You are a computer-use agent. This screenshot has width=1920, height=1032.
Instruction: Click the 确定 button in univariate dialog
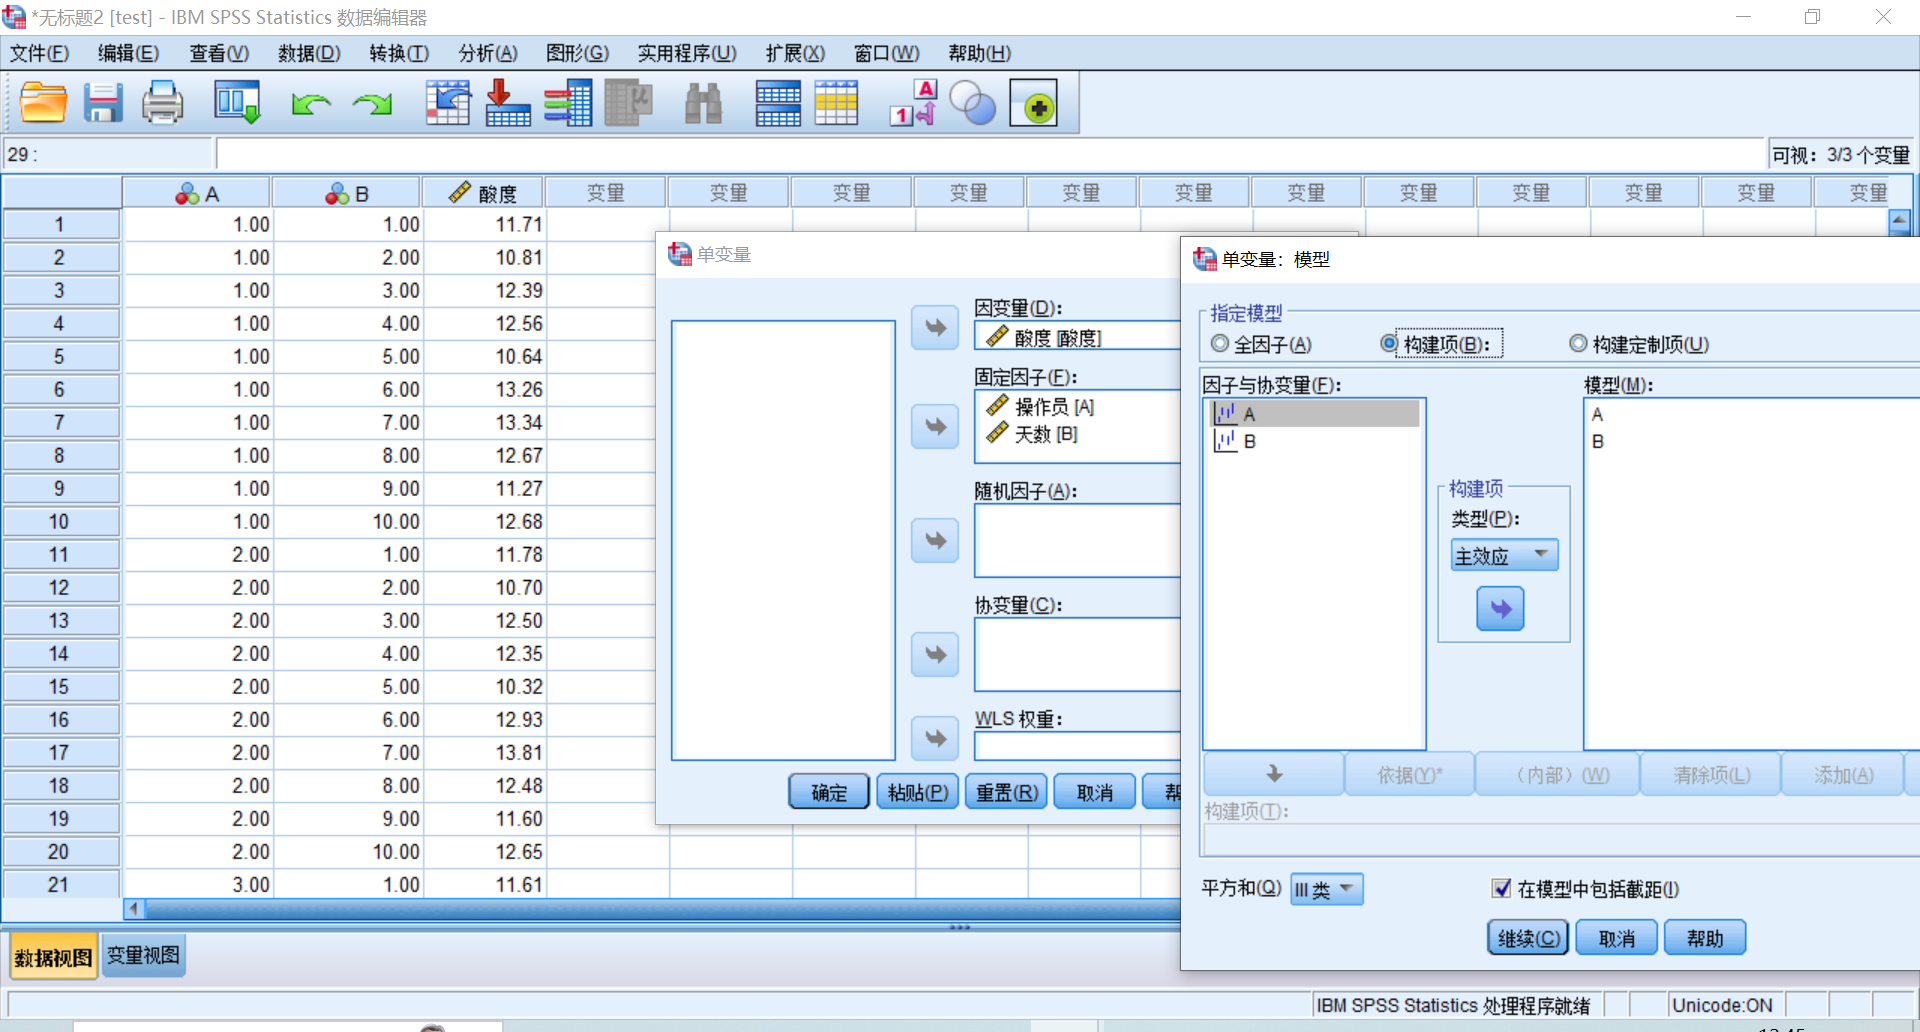point(829,792)
